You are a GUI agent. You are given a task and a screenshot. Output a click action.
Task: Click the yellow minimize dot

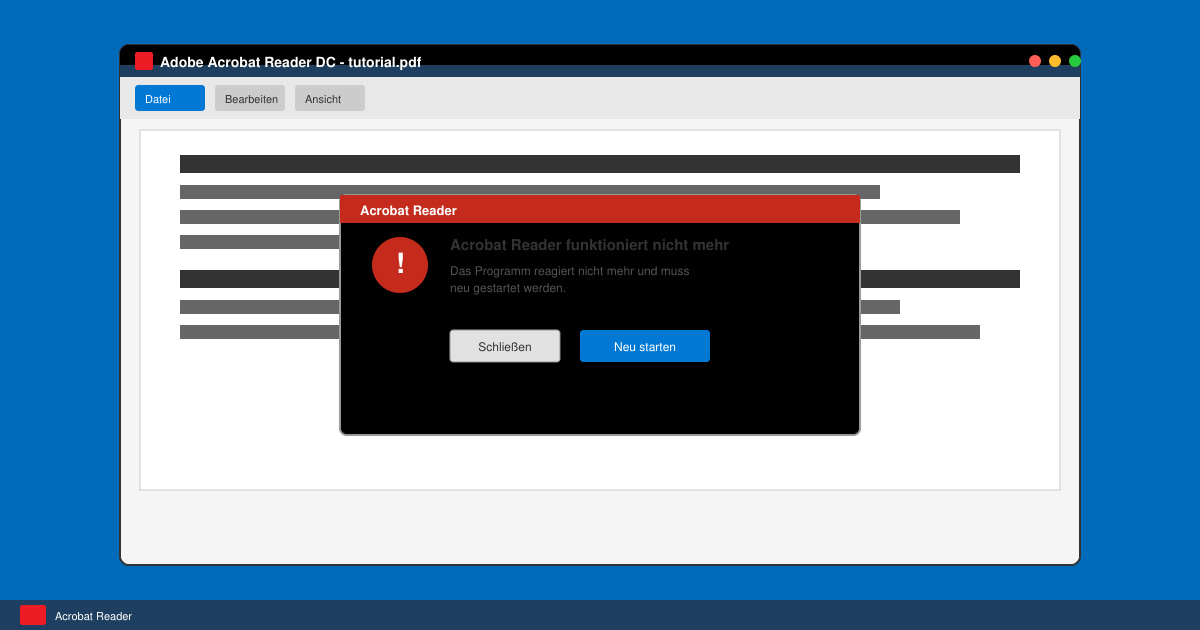[1055, 61]
